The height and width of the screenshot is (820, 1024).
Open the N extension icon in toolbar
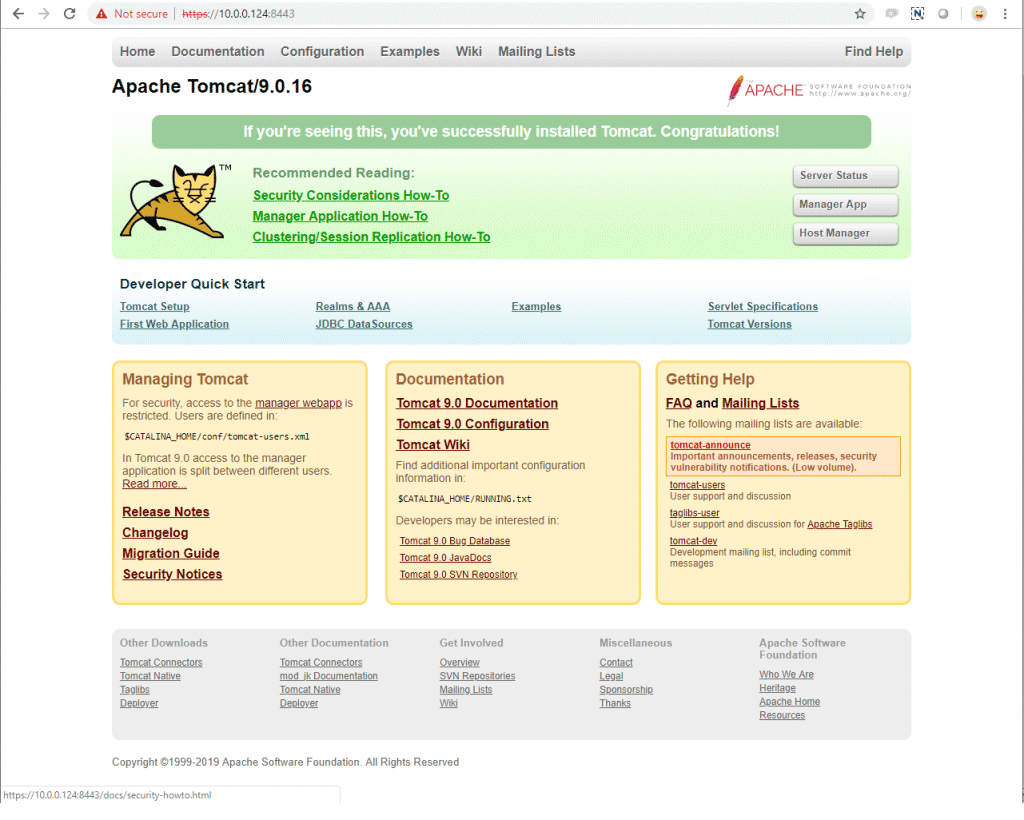(x=918, y=14)
